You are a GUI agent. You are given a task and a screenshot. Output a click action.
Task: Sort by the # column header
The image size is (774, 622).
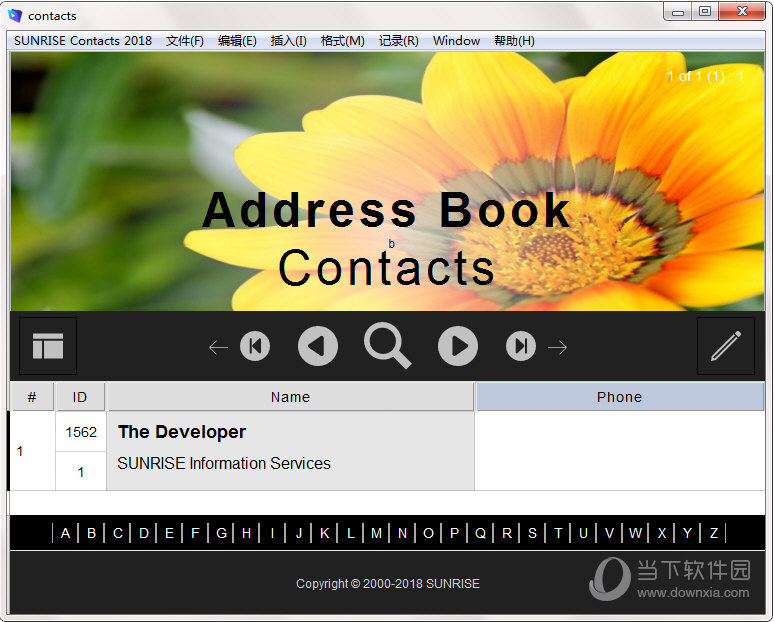point(32,397)
